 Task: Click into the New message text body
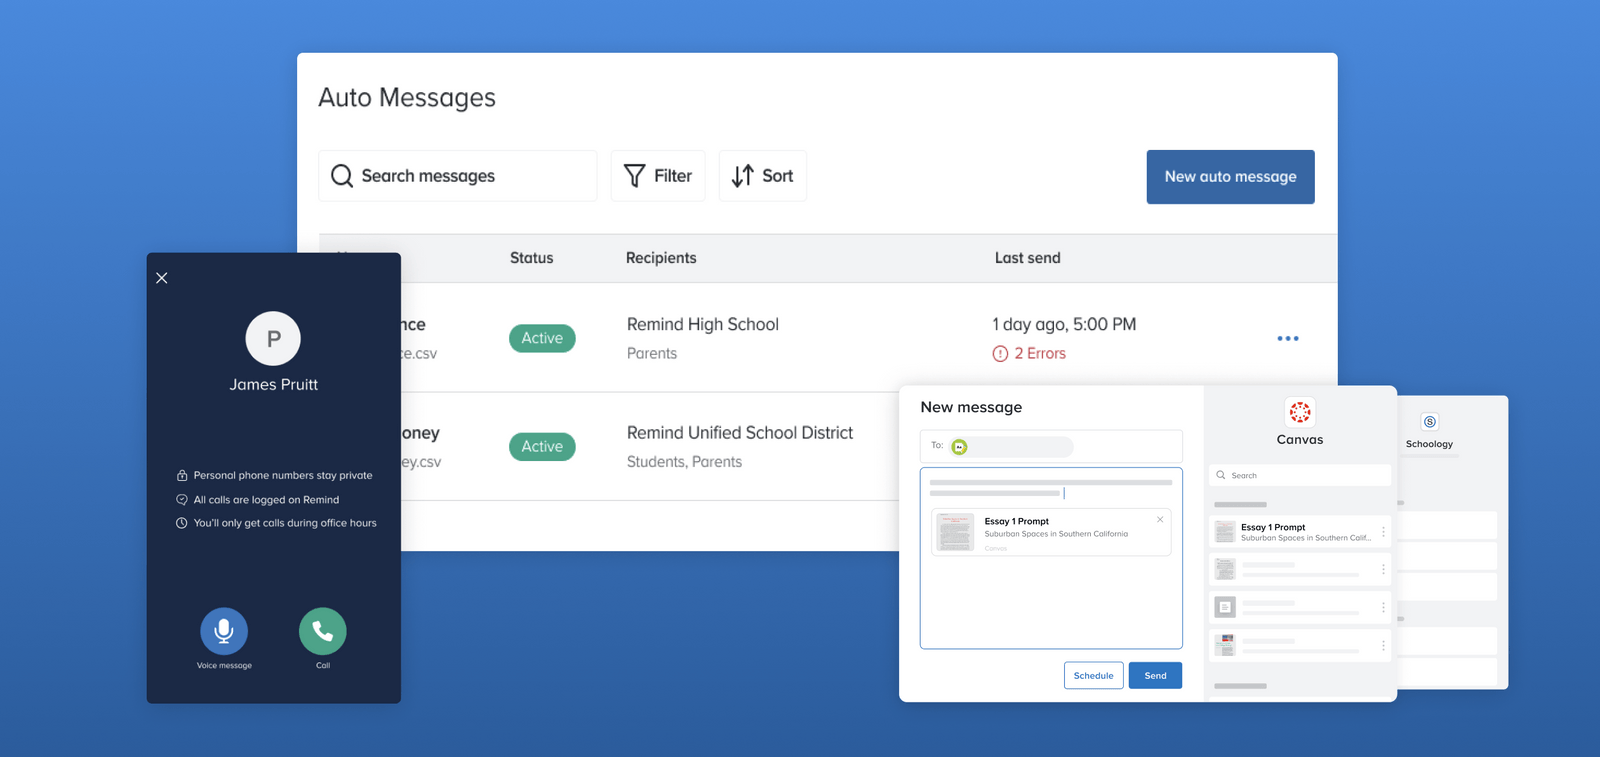pyautogui.click(x=1051, y=558)
